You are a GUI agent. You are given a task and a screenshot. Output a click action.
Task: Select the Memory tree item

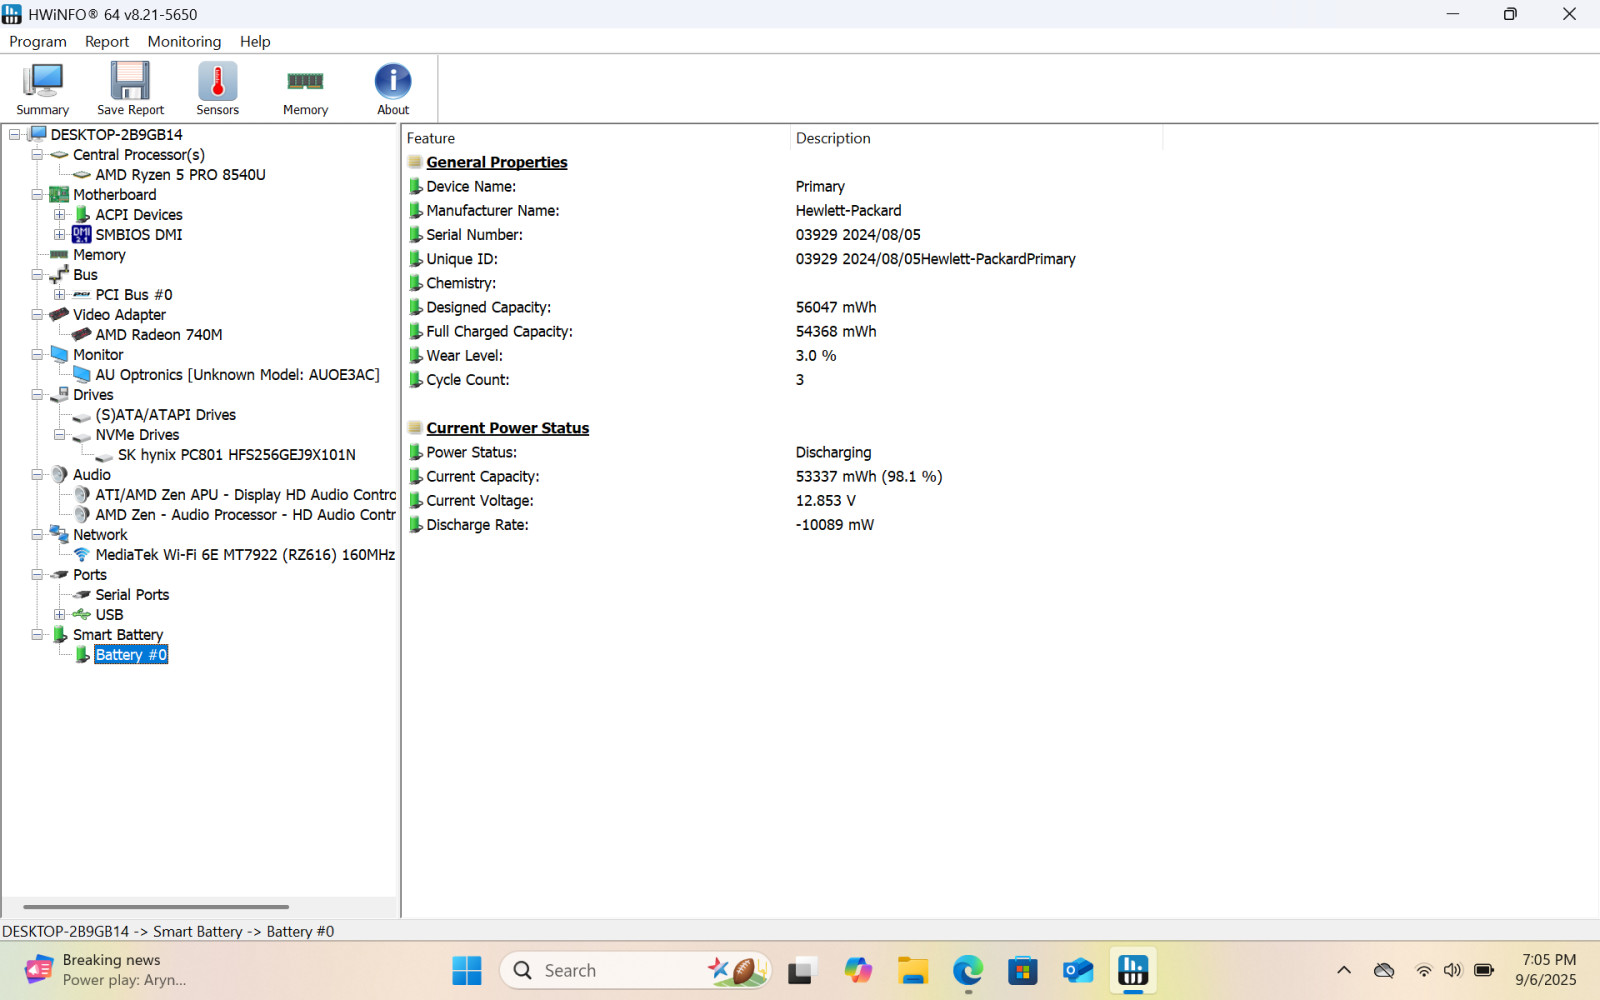click(99, 254)
